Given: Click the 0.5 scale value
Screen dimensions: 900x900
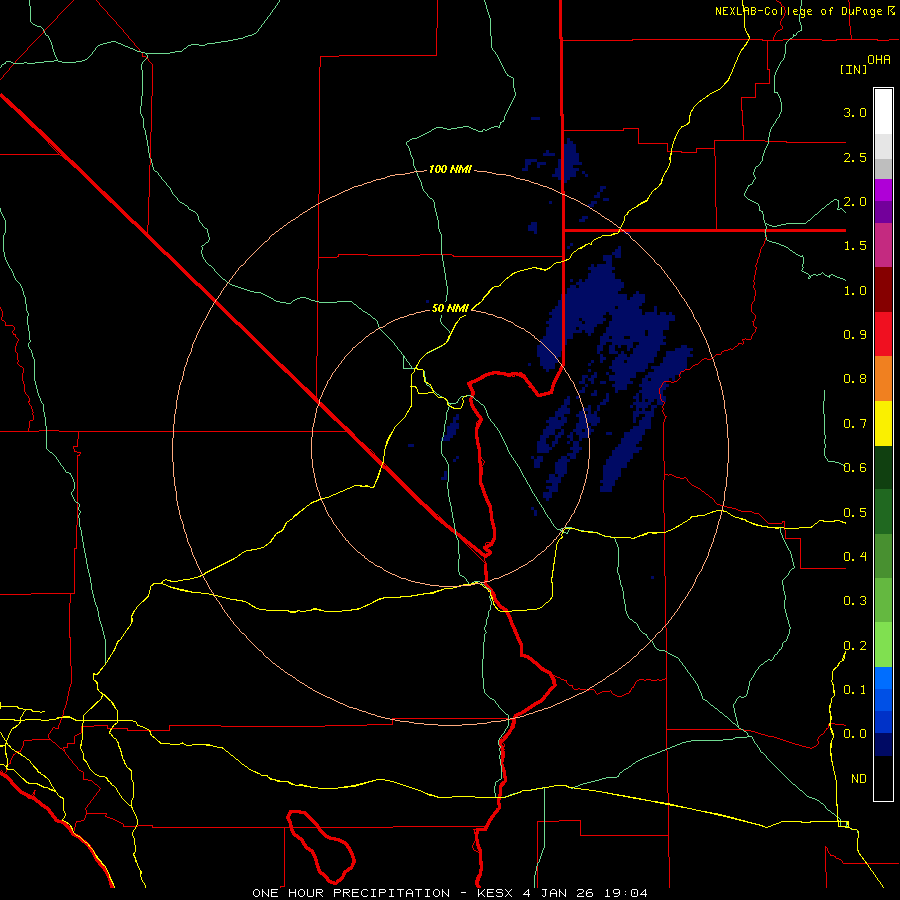Looking at the screenshot, I should pyautogui.click(x=855, y=513).
